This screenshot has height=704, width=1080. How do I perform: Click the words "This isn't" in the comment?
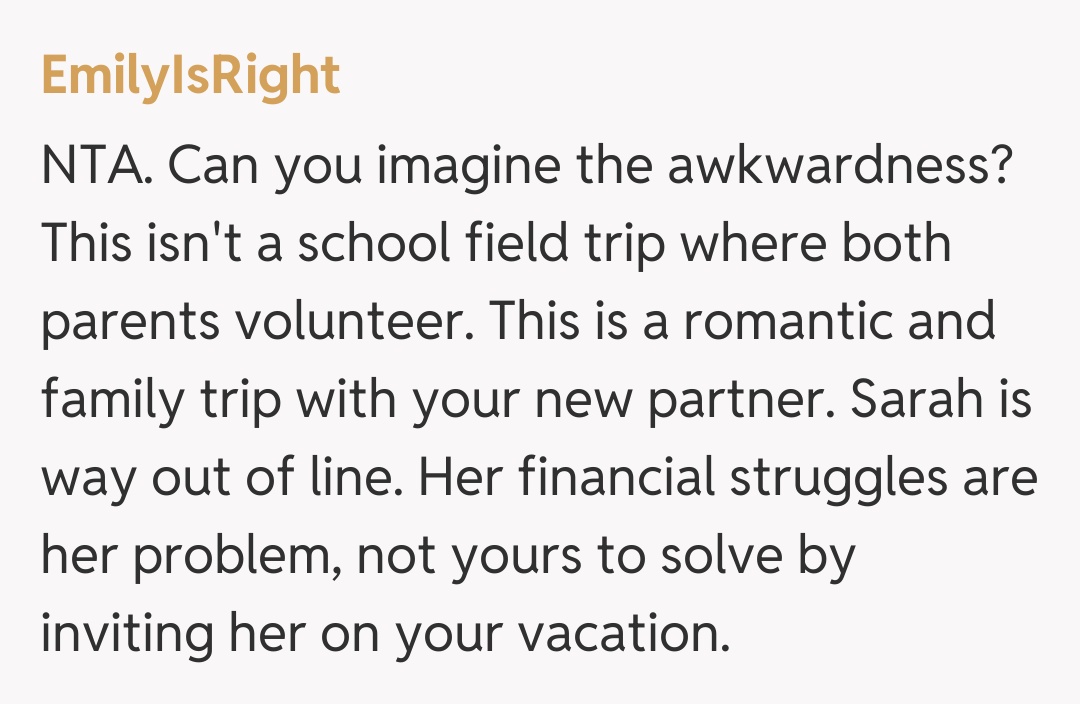(x=132, y=245)
